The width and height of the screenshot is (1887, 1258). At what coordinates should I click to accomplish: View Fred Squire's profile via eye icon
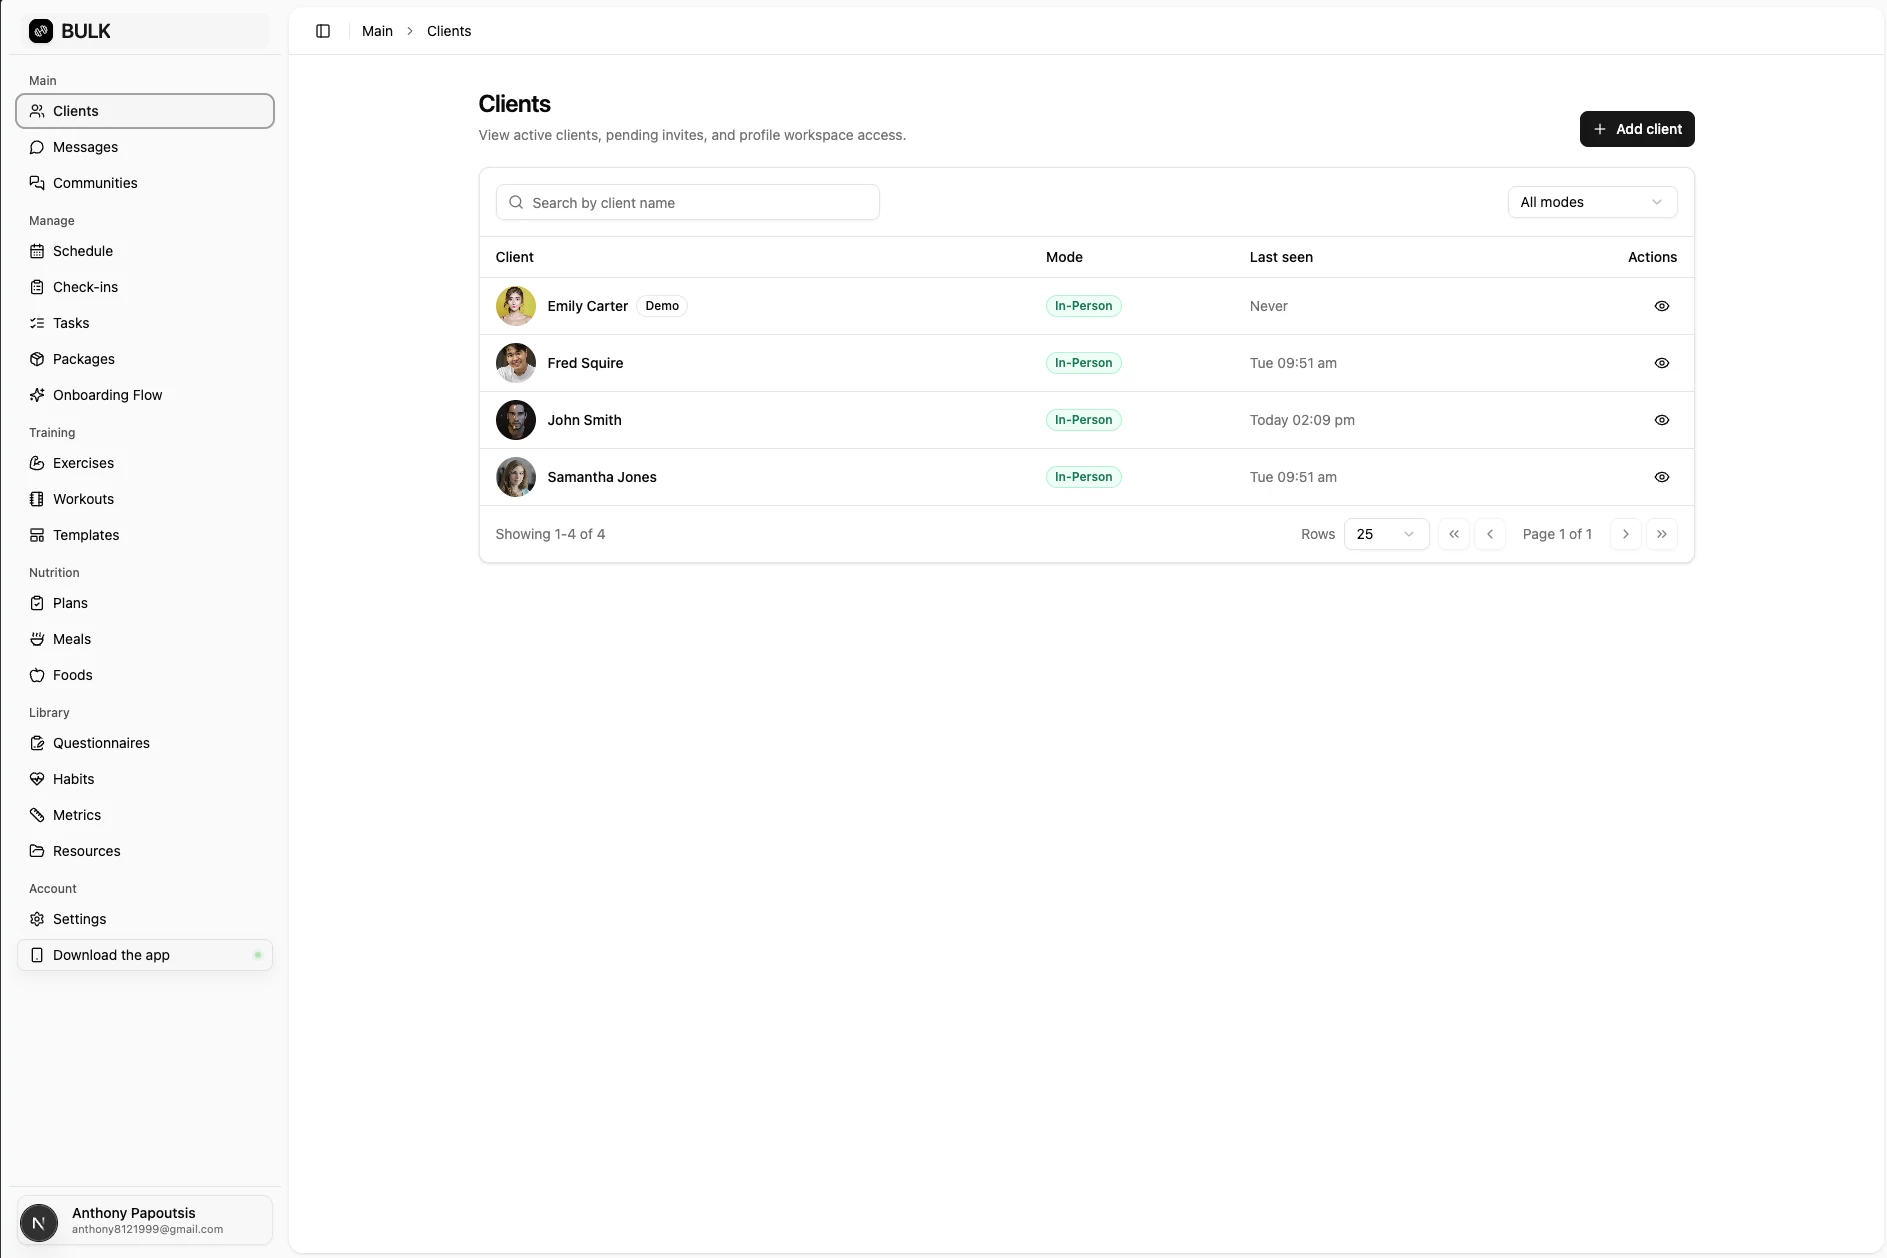pyautogui.click(x=1662, y=363)
